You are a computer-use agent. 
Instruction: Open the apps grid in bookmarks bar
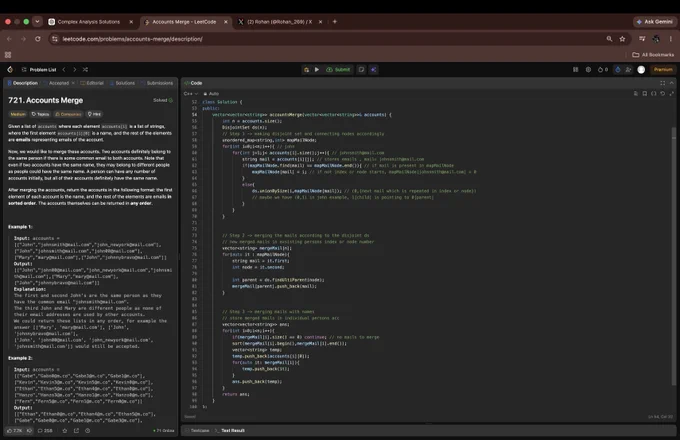[x=8, y=55]
